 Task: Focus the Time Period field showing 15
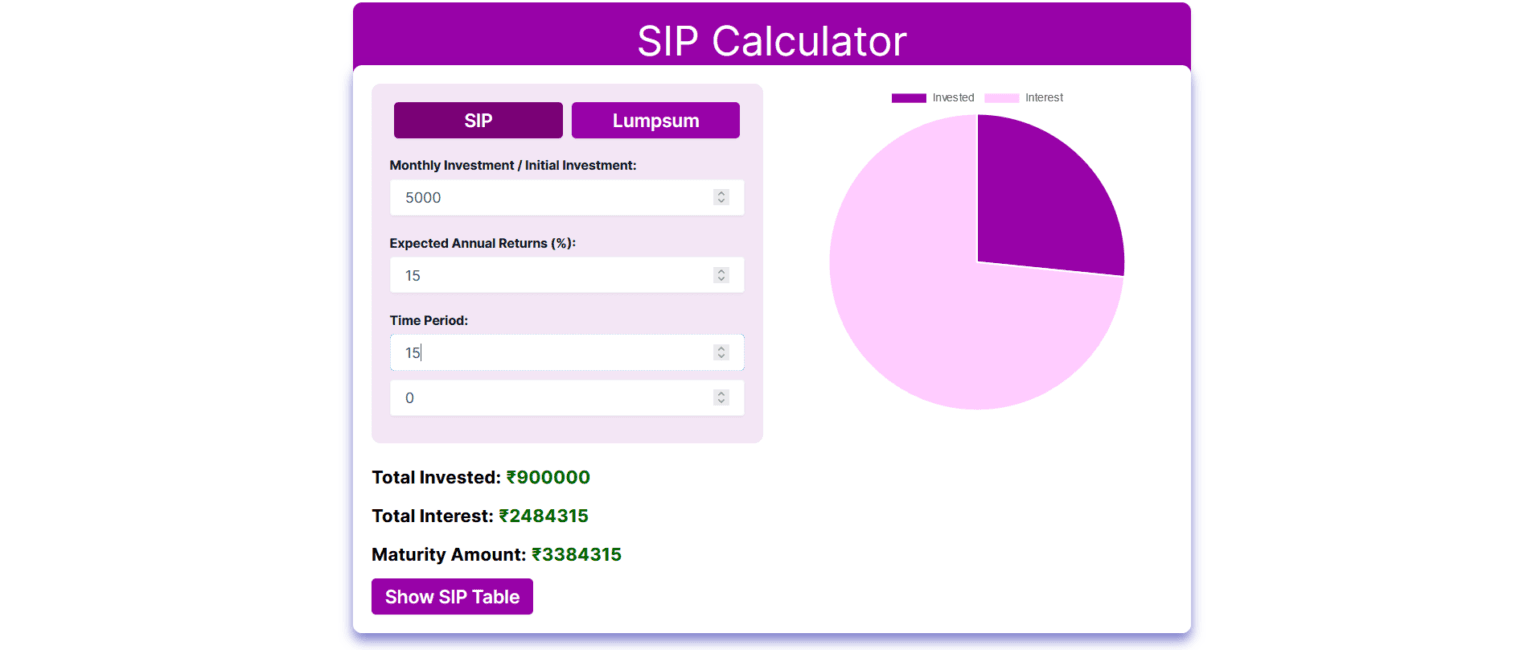[x=567, y=352]
